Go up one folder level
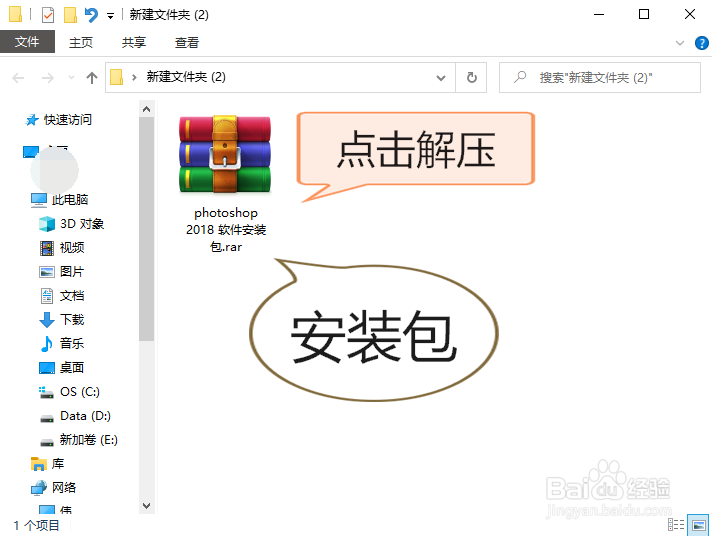Screen dimensions: 712x536 coord(92,78)
